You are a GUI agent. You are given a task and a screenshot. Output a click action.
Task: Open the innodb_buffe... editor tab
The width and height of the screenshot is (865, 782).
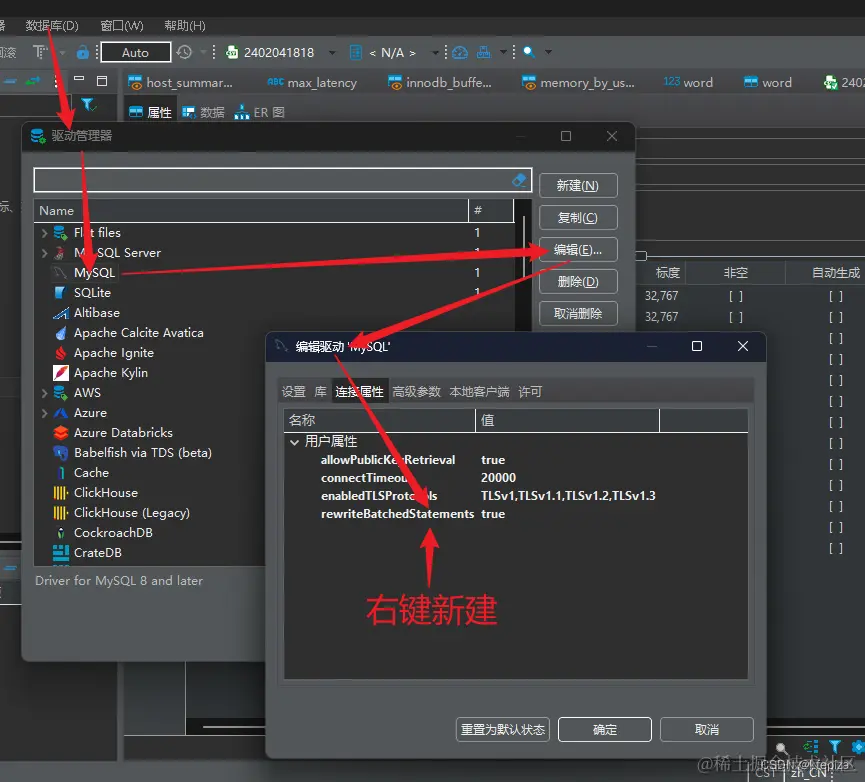[440, 83]
